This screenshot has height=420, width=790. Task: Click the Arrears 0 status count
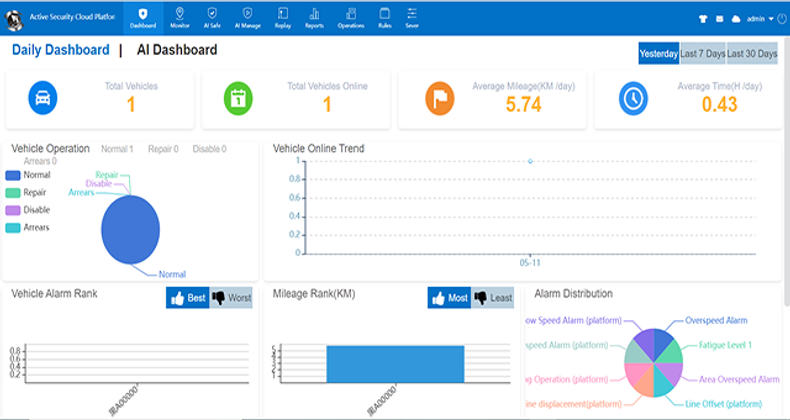point(40,161)
